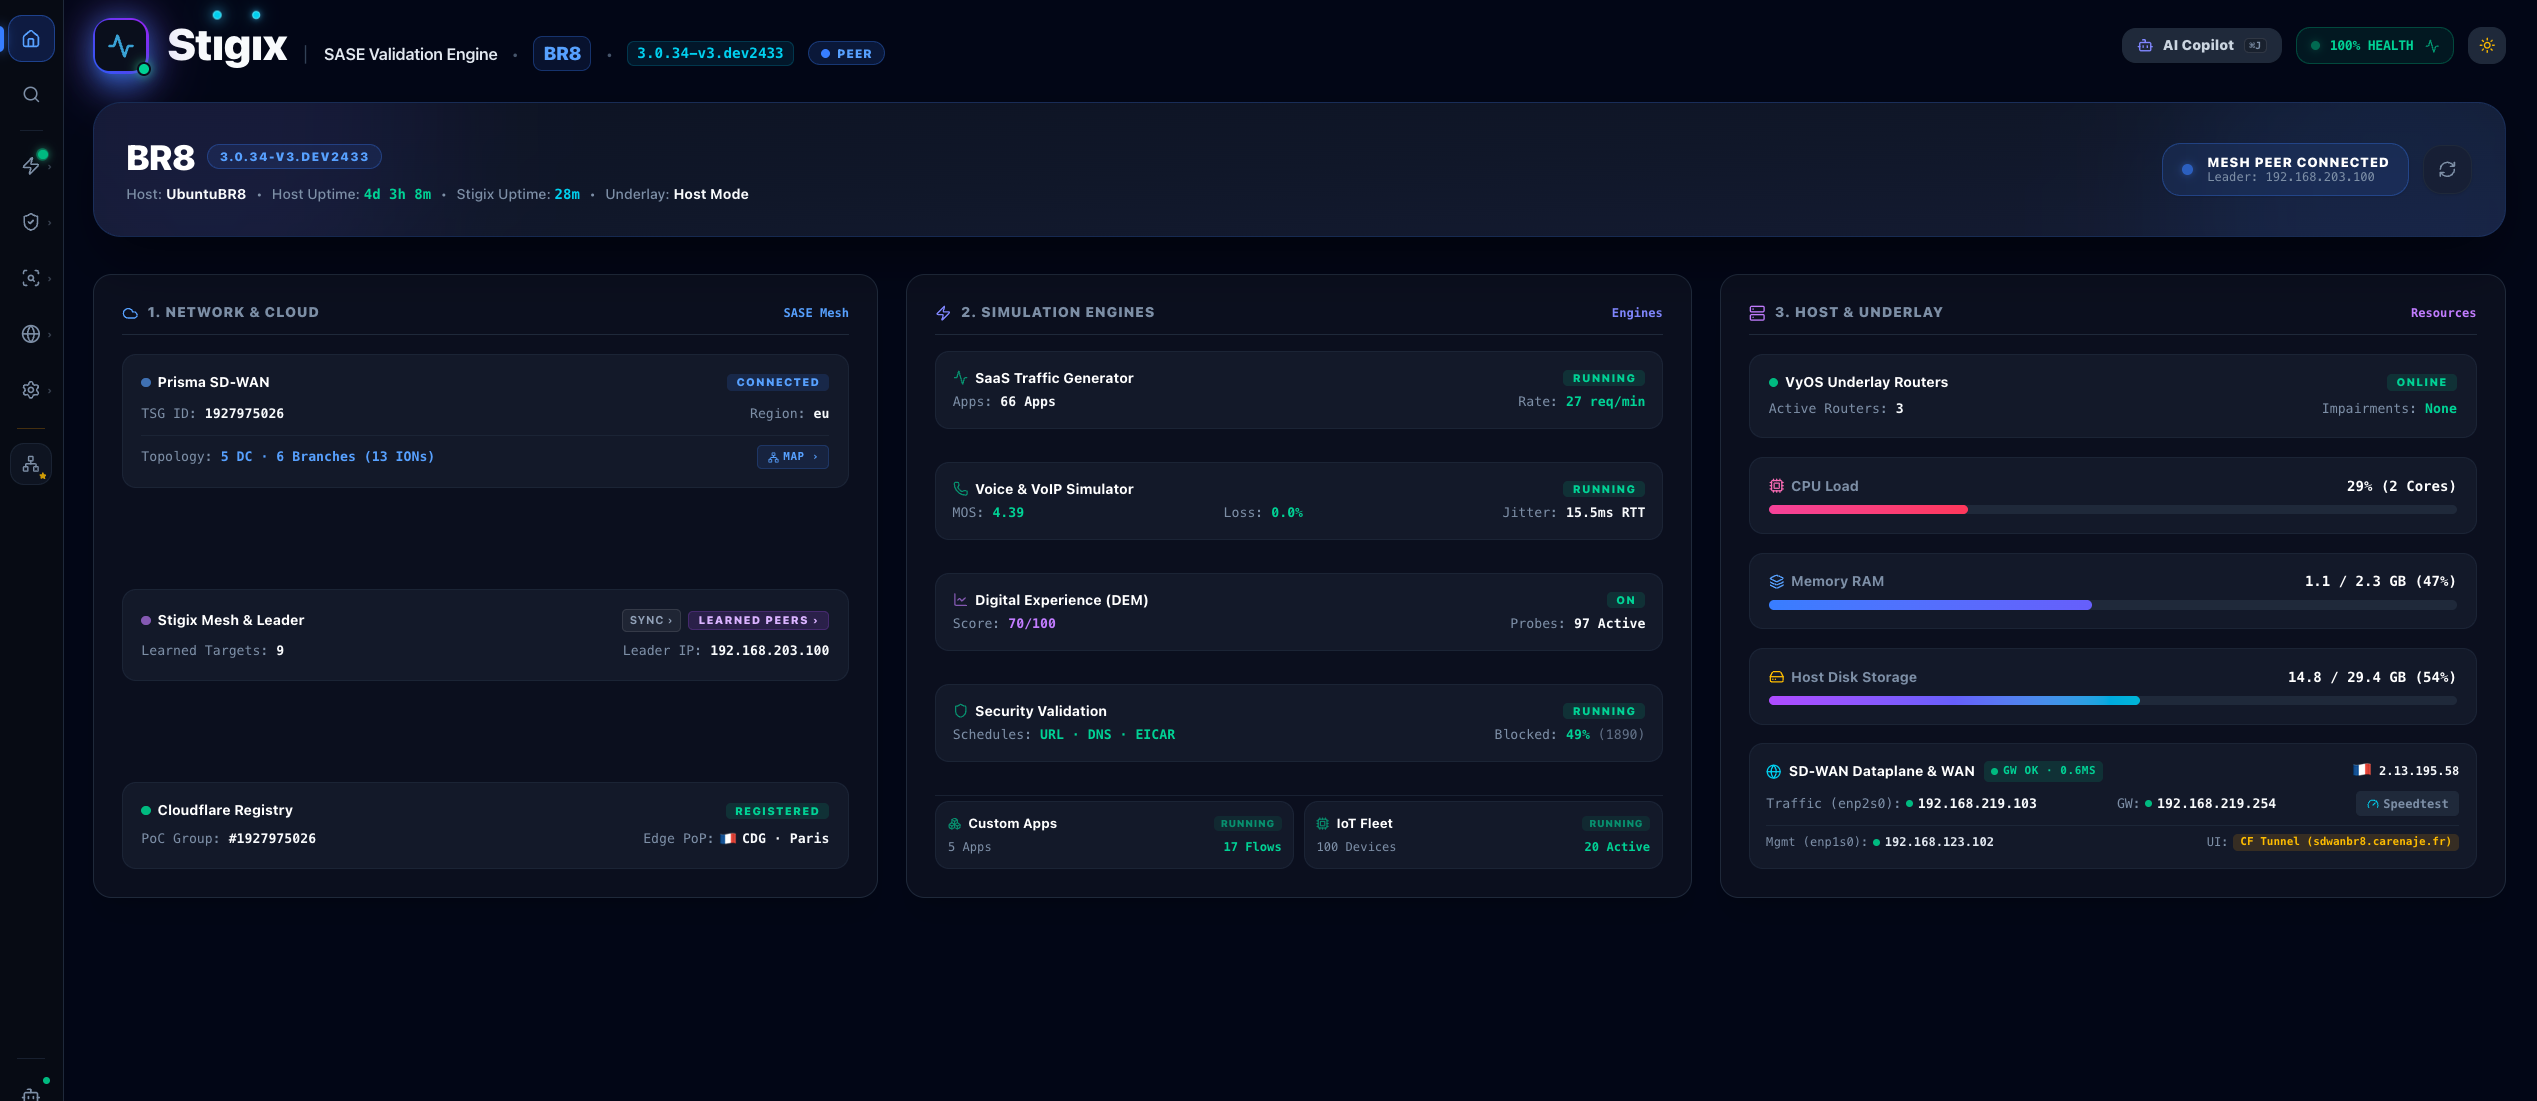Click the ONLINE badge on VyOS Routers
This screenshot has width=2537, height=1101.
tap(2421, 382)
